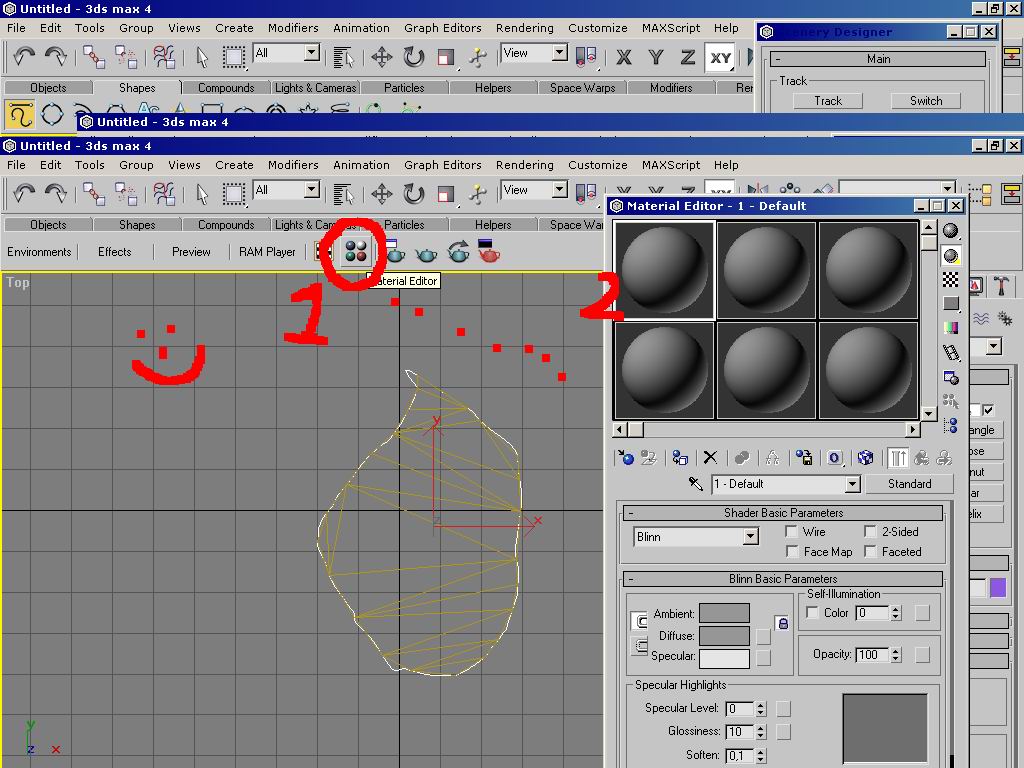Toggle Ambient-Diffuse lock button
The image size is (1024, 768).
point(782,624)
